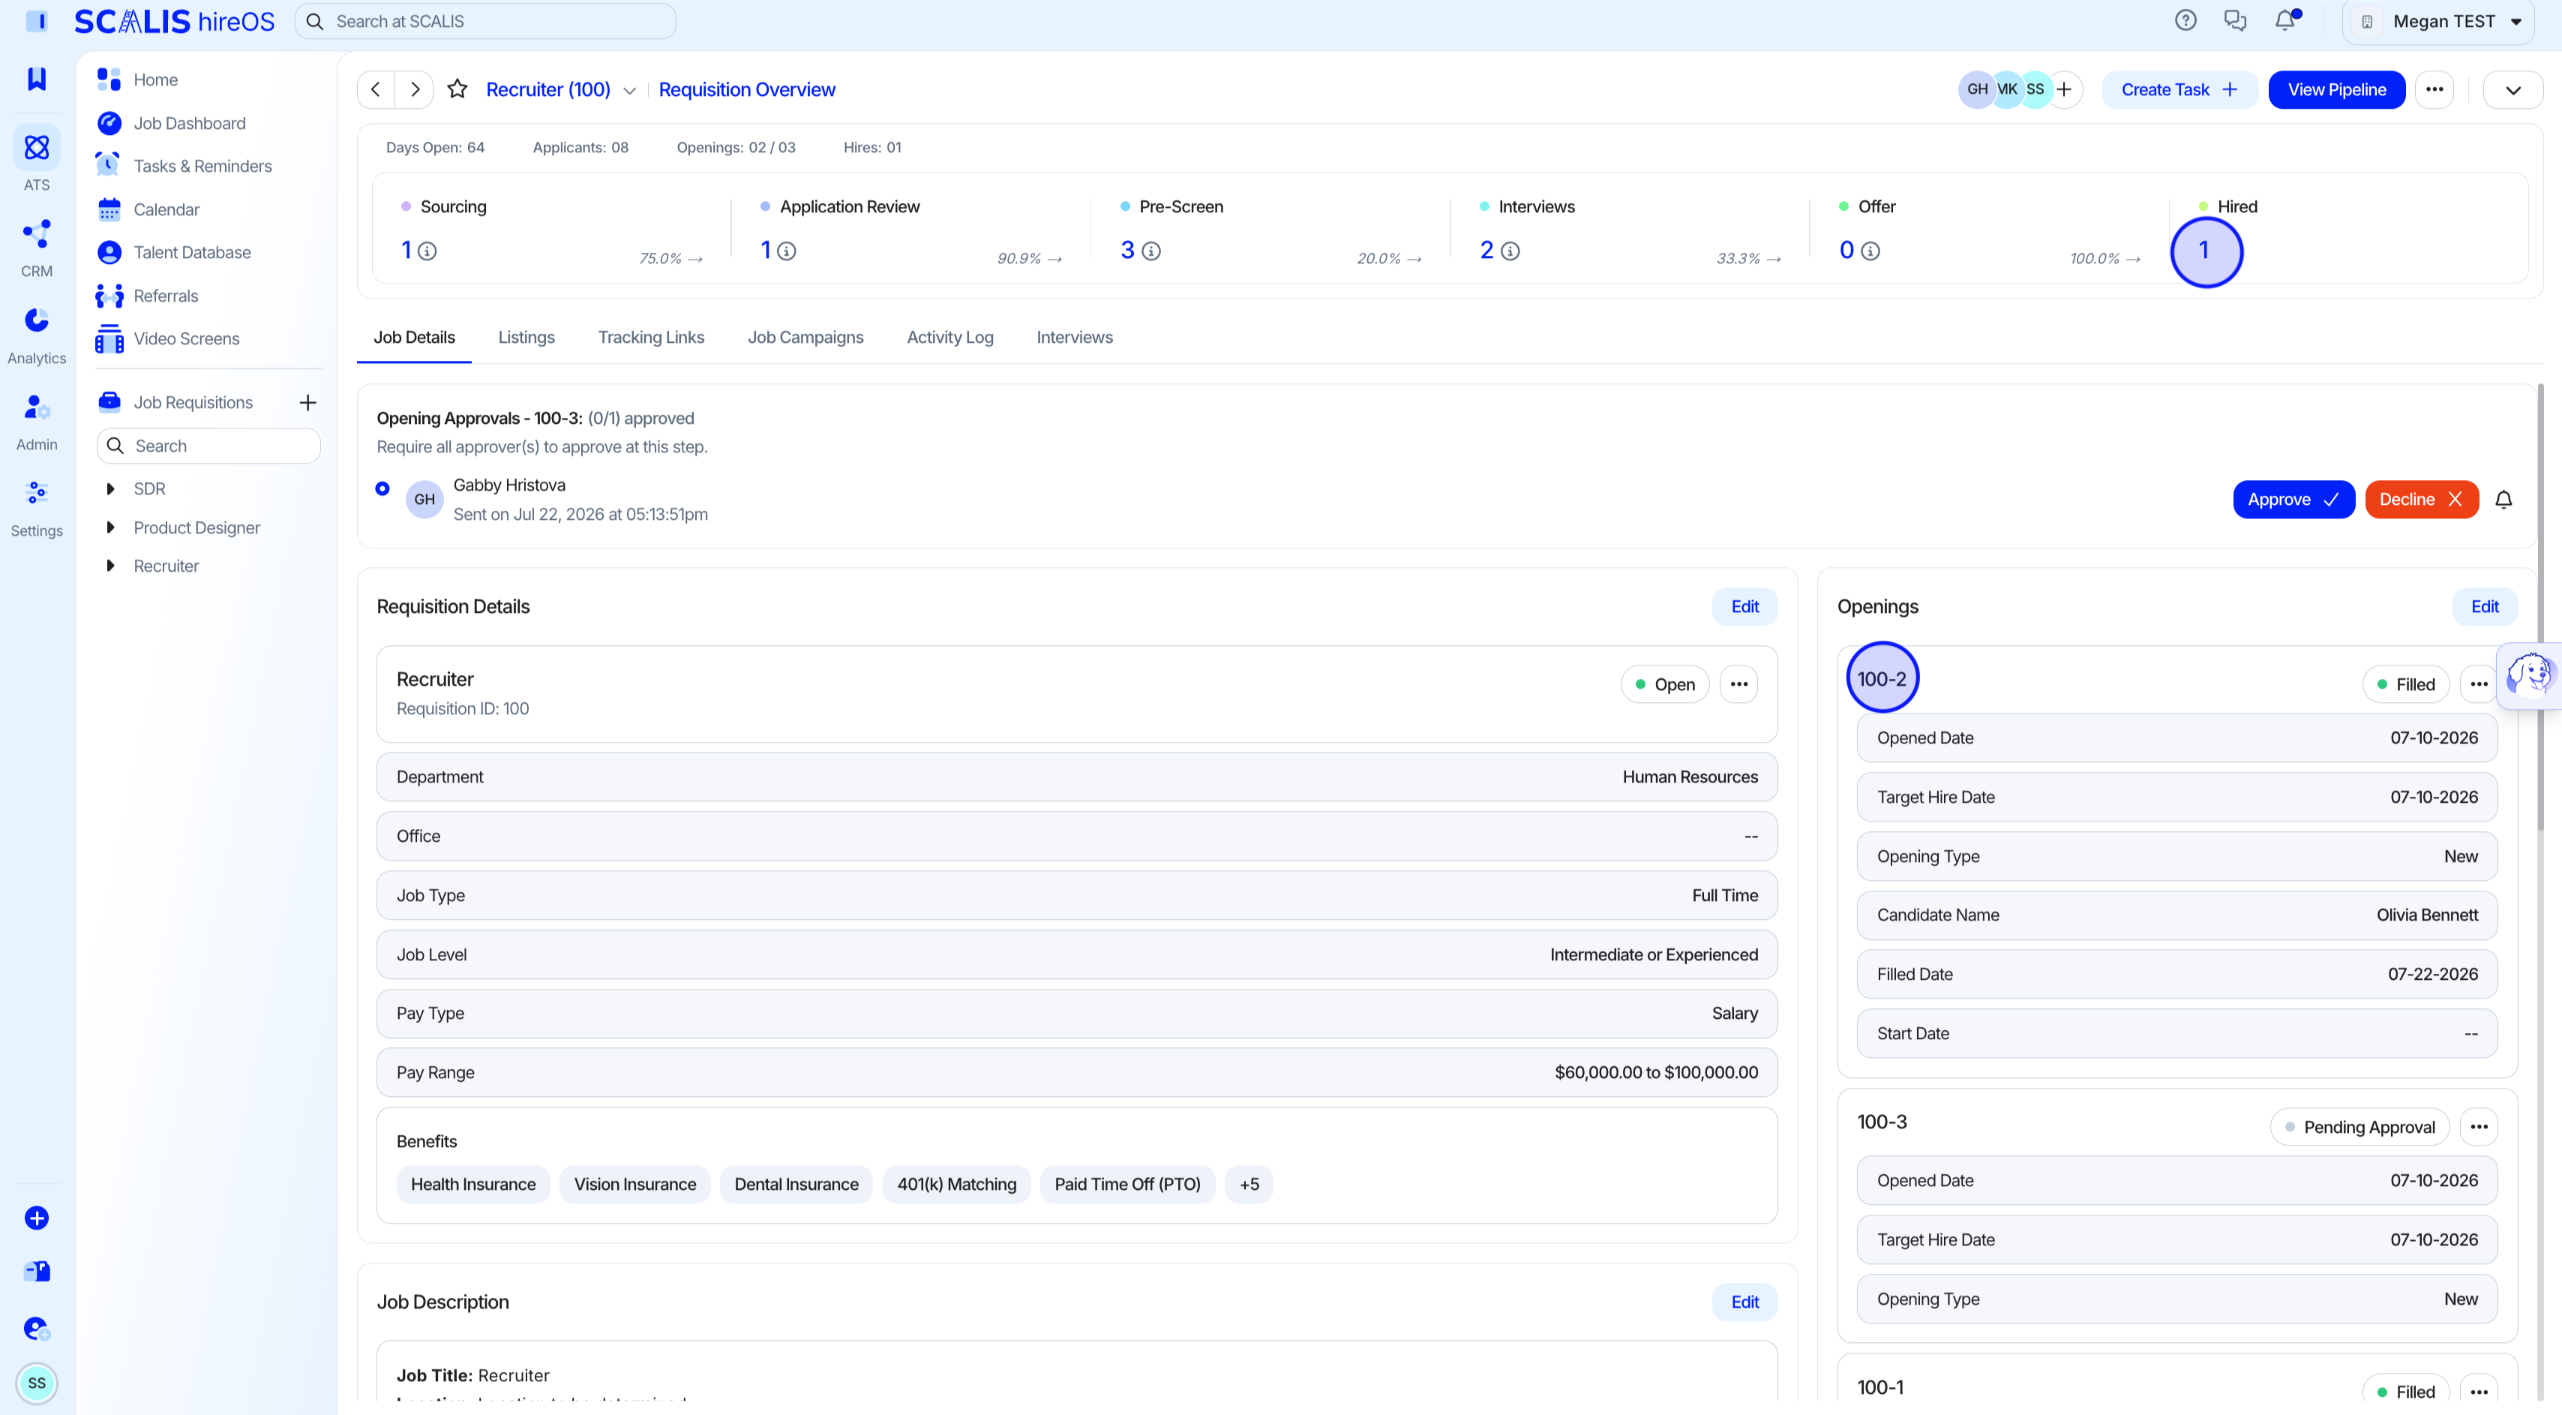Click the info icon next to Sourcing count
Viewport: 2562px width, 1415px height.
(427, 251)
